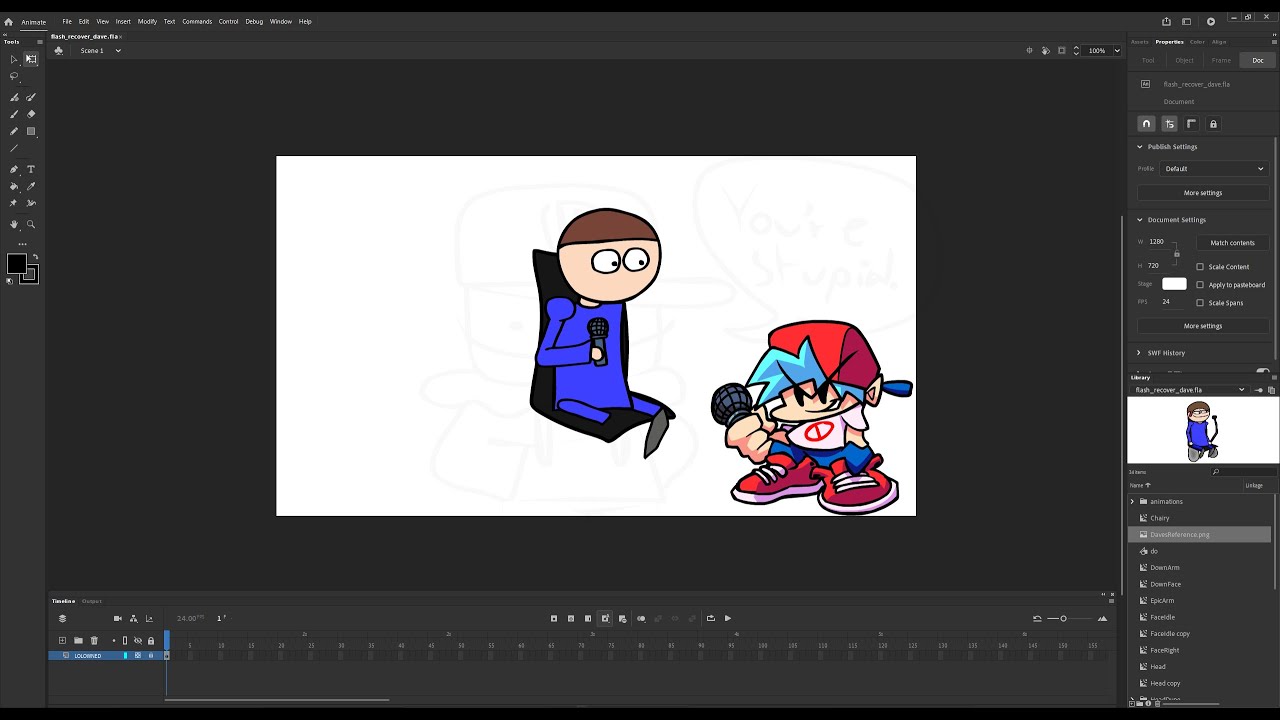1280x720 pixels.
Task: Select the Hand tool
Action: (14, 224)
